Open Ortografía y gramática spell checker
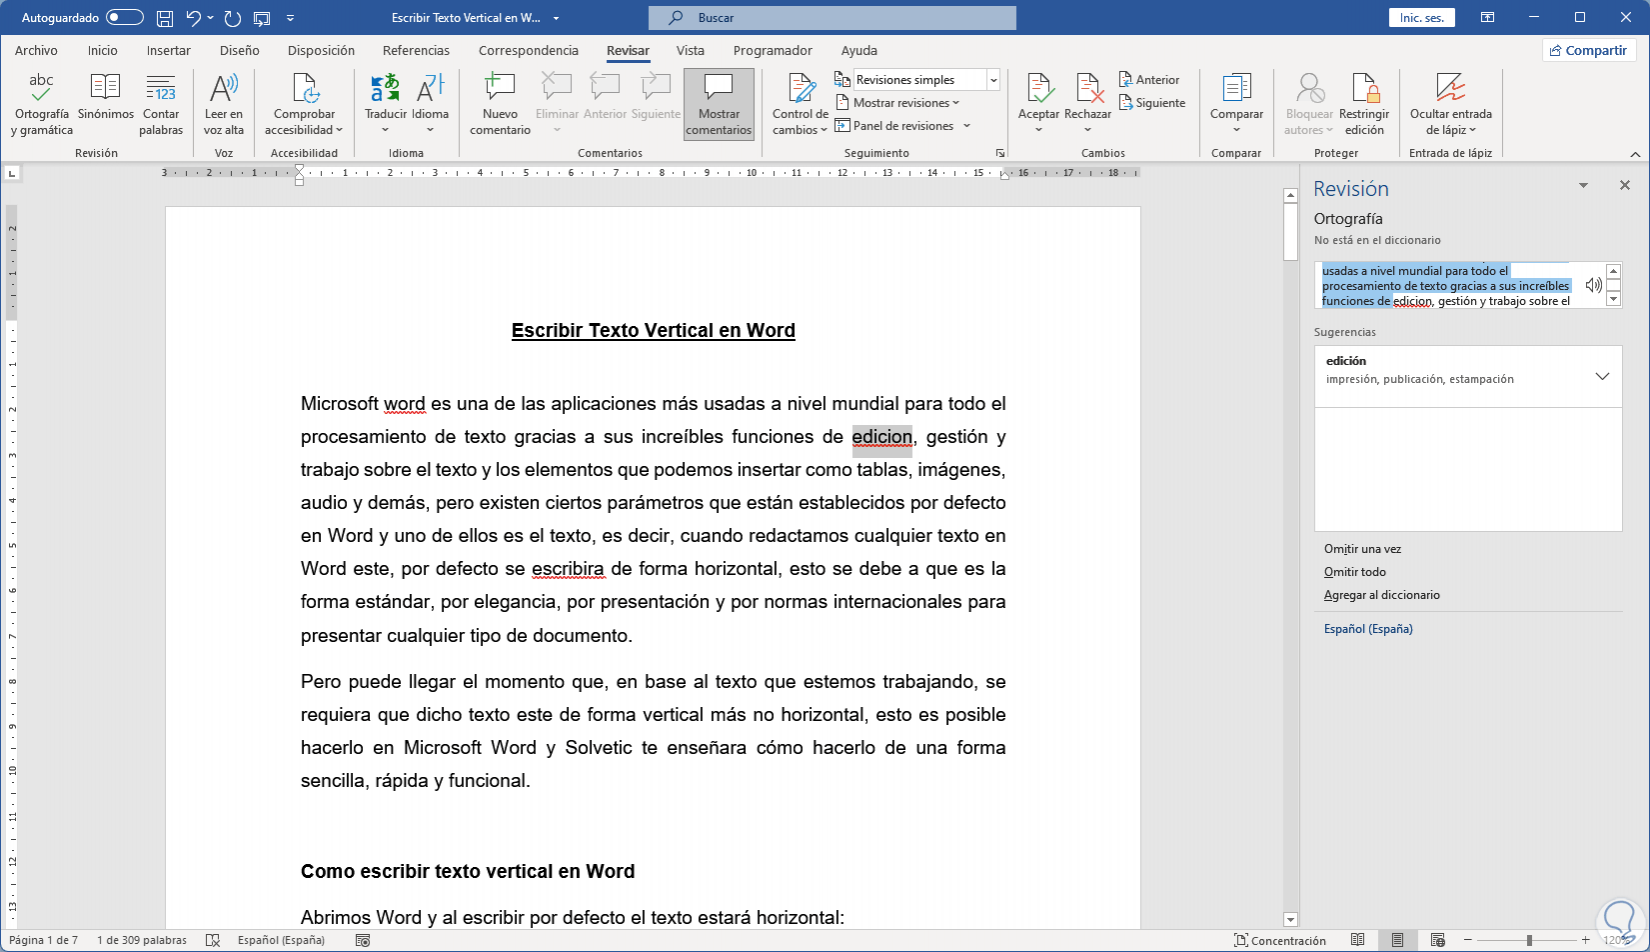This screenshot has width=1650, height=952. coord(41,104)
